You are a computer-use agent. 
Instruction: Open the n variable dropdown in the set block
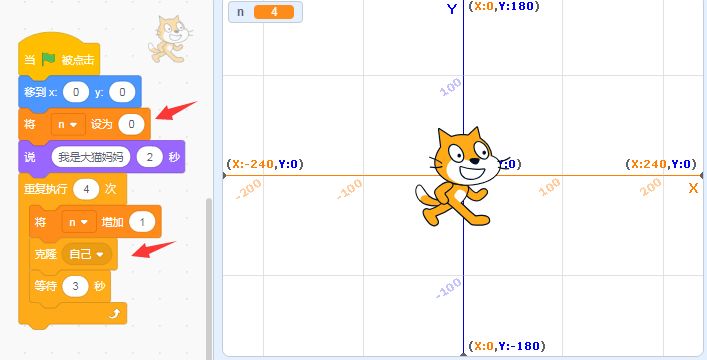pos(68,124)
